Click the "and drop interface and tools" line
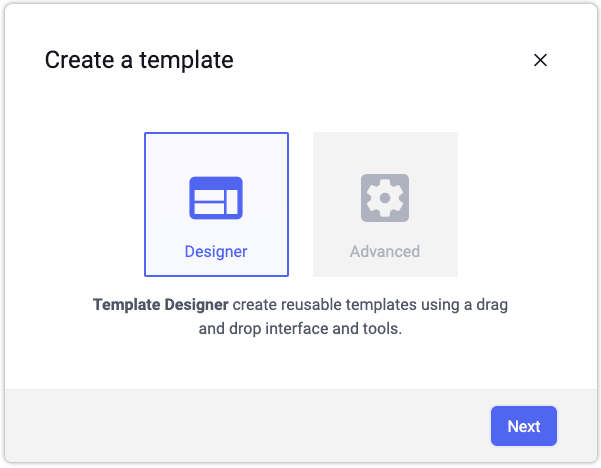 pos(300,328)
